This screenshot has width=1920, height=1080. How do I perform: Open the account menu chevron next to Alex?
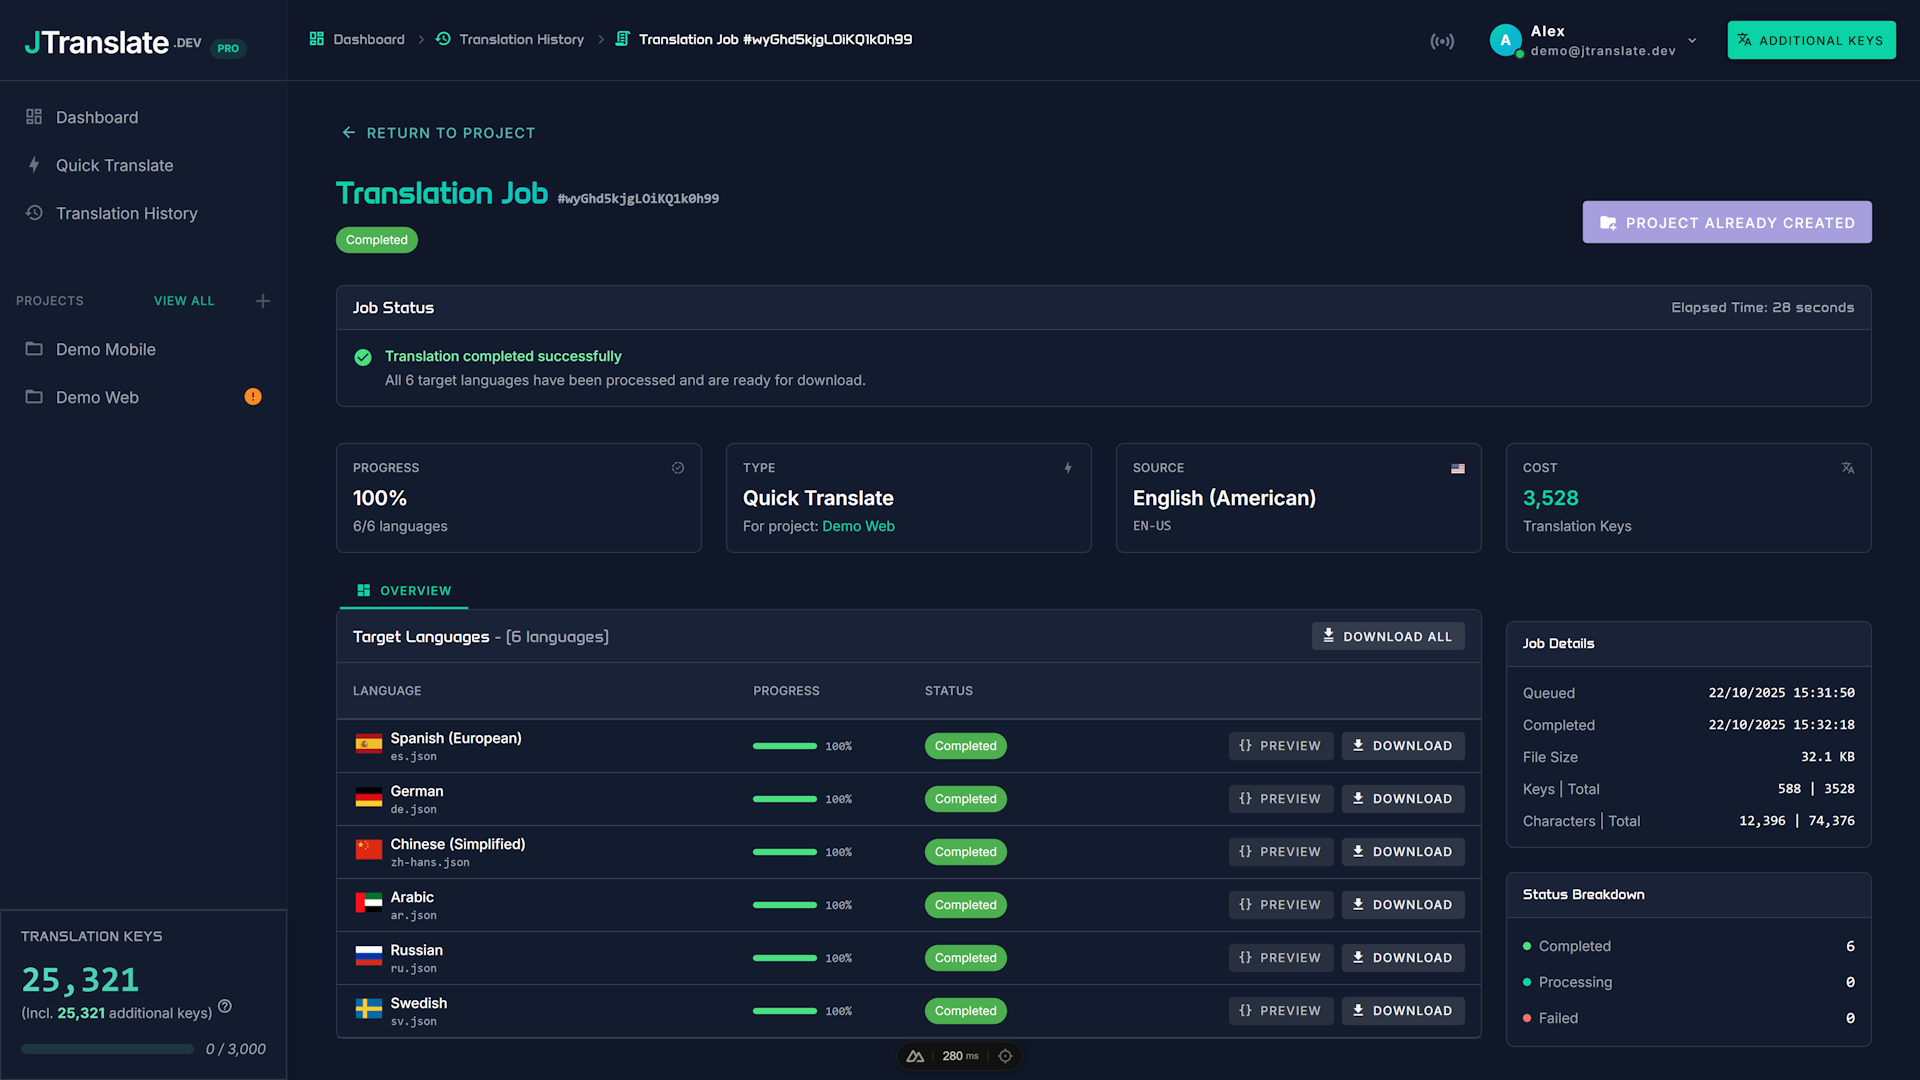(1691, 41)
